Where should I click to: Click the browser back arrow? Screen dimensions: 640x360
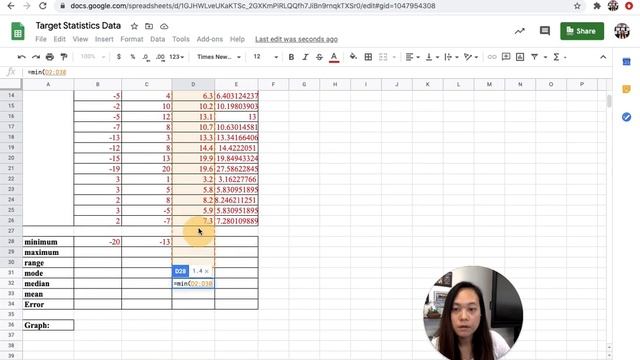click(11, 6)
